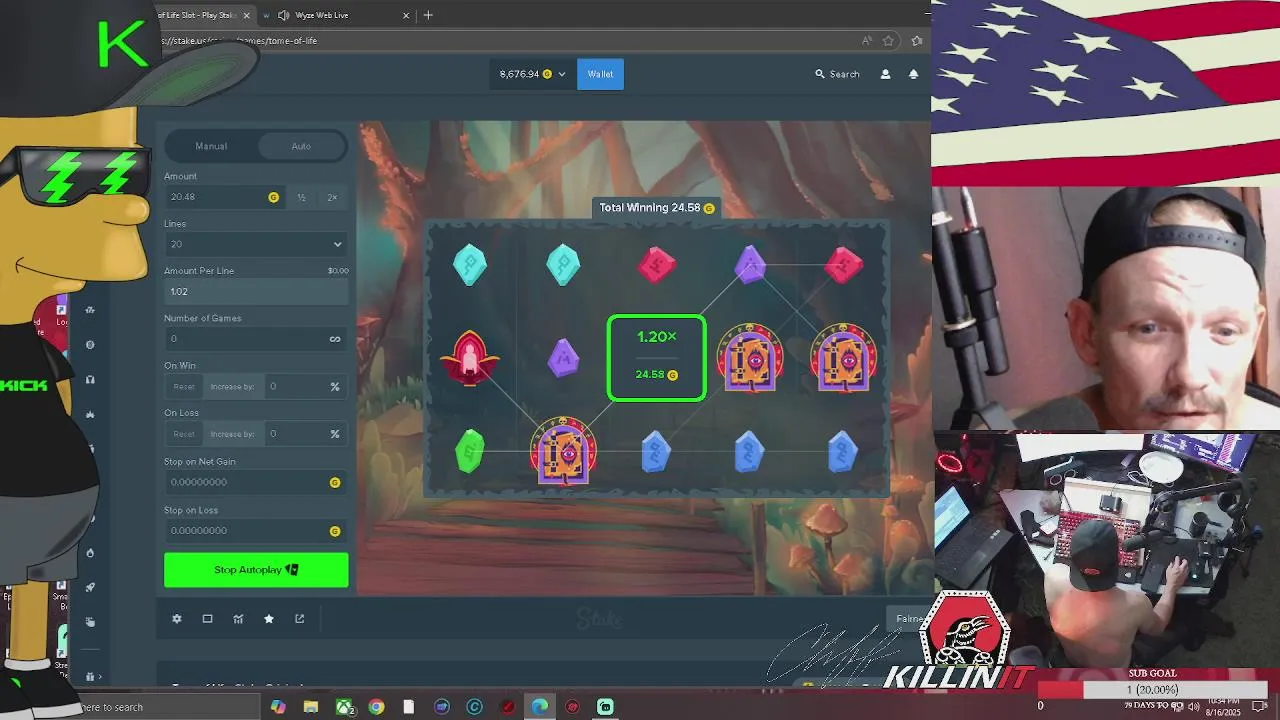The width and height of the screenshot is (1280, 720).
Task: Click the Read aloud icon in address bar
Action: [x=867, y=41]
